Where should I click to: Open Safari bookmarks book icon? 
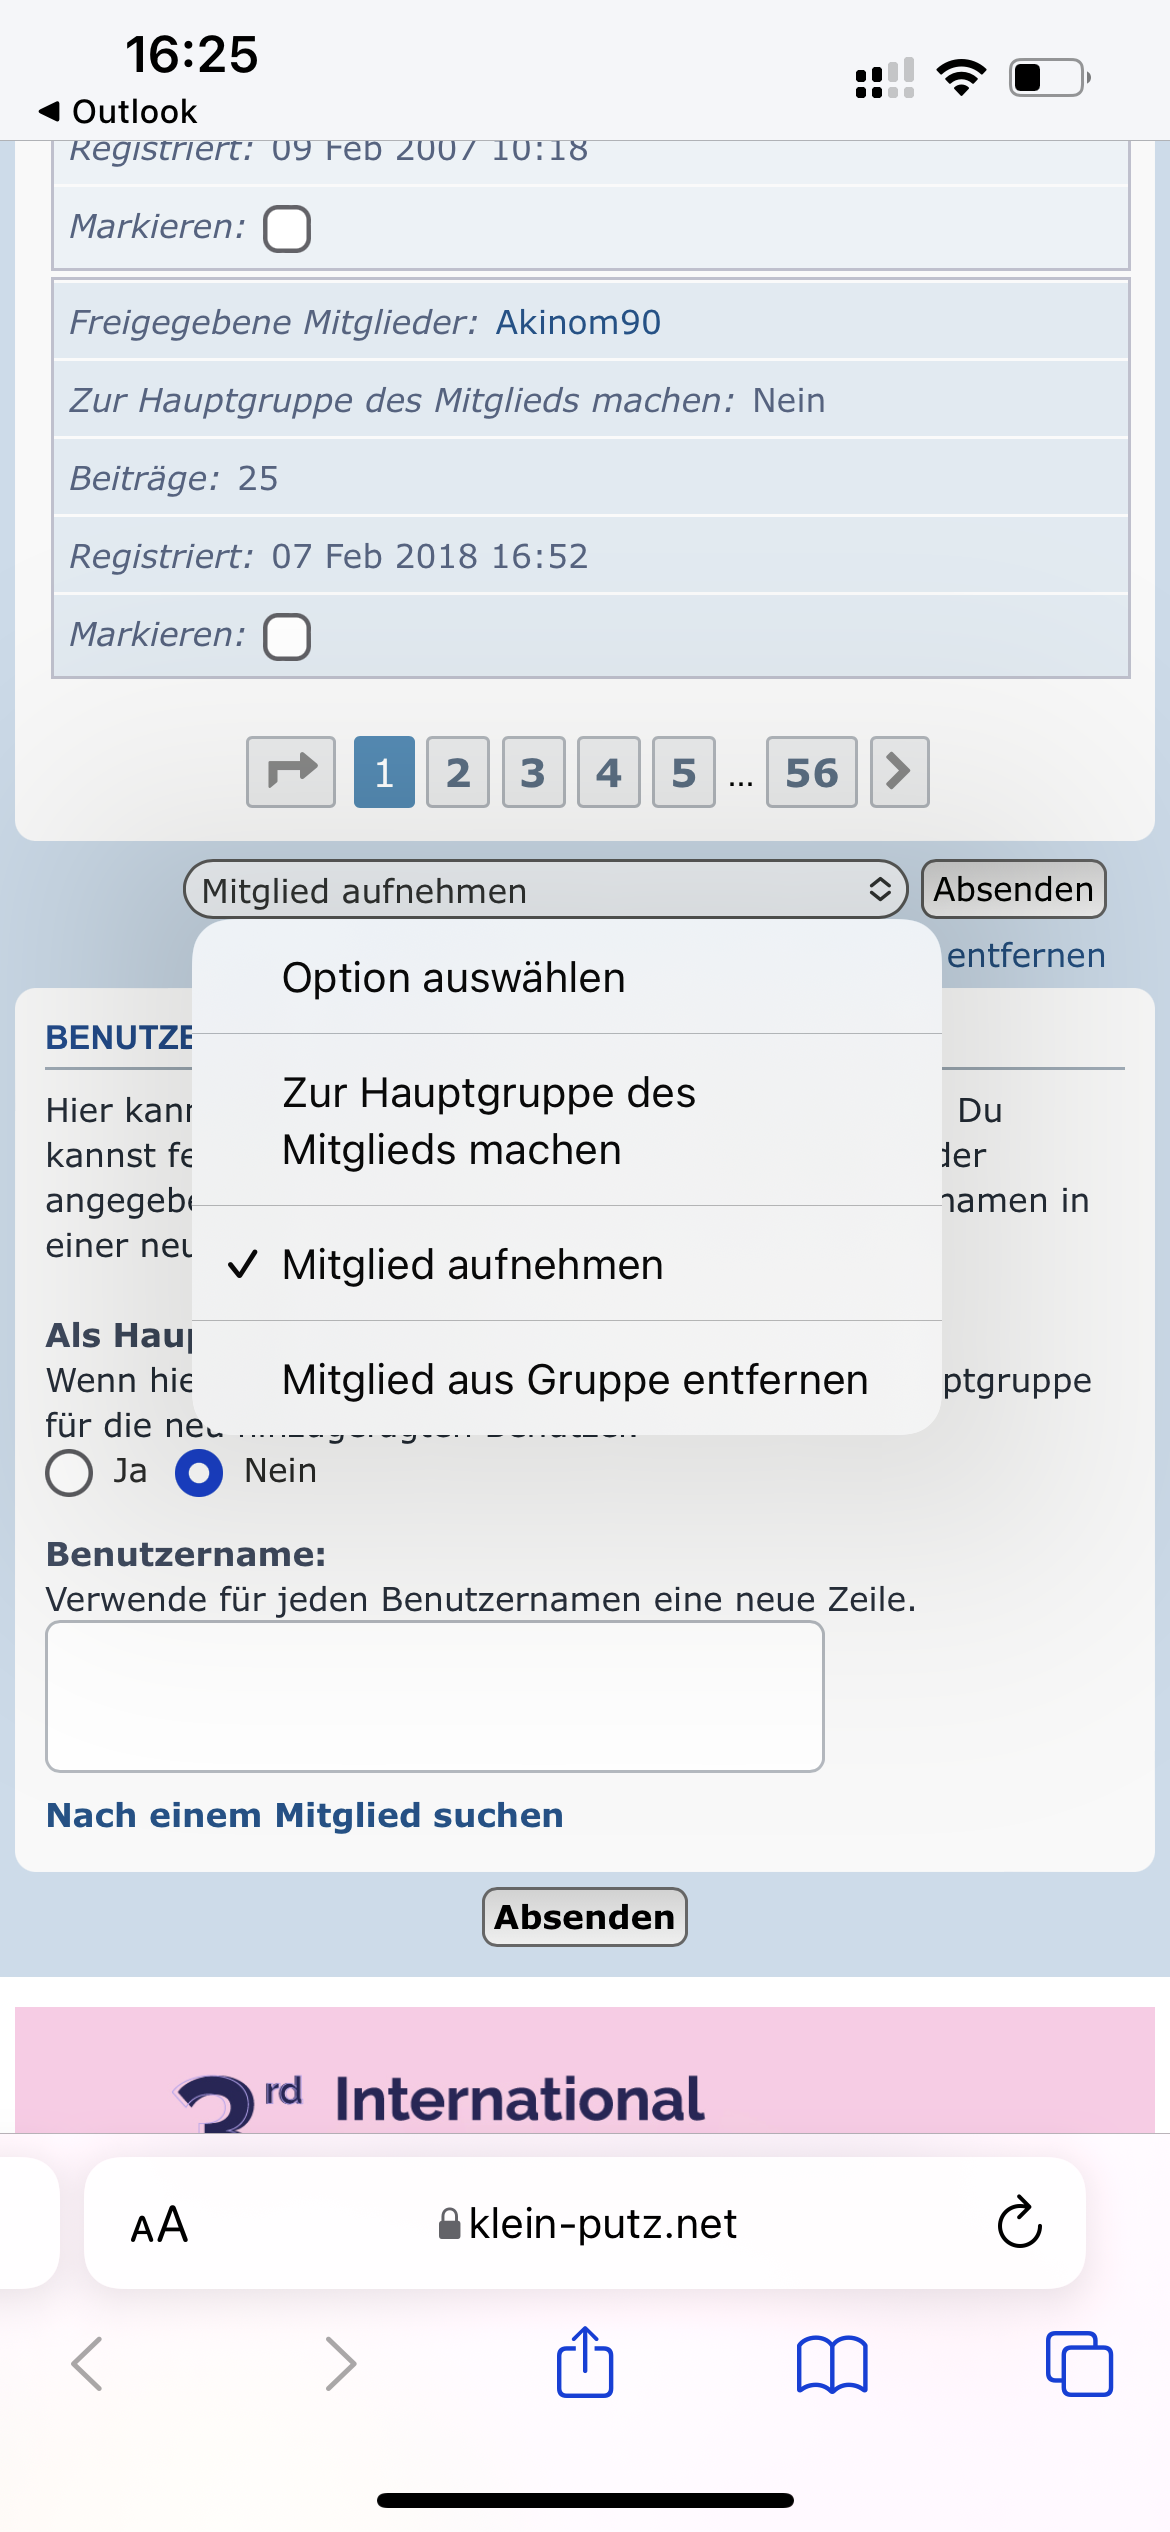(x=831, y=2364)
